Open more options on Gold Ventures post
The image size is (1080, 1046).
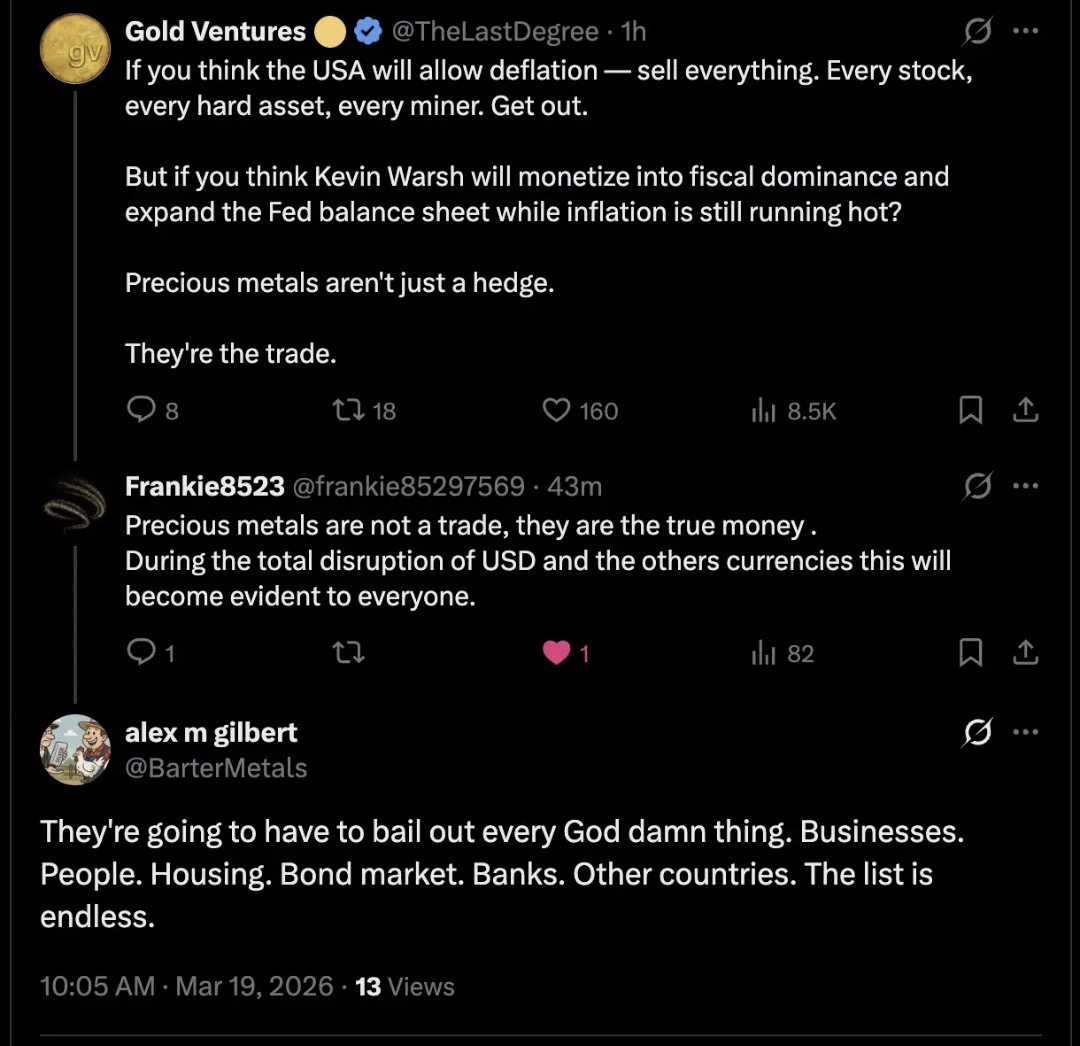tap(1026, 32)
